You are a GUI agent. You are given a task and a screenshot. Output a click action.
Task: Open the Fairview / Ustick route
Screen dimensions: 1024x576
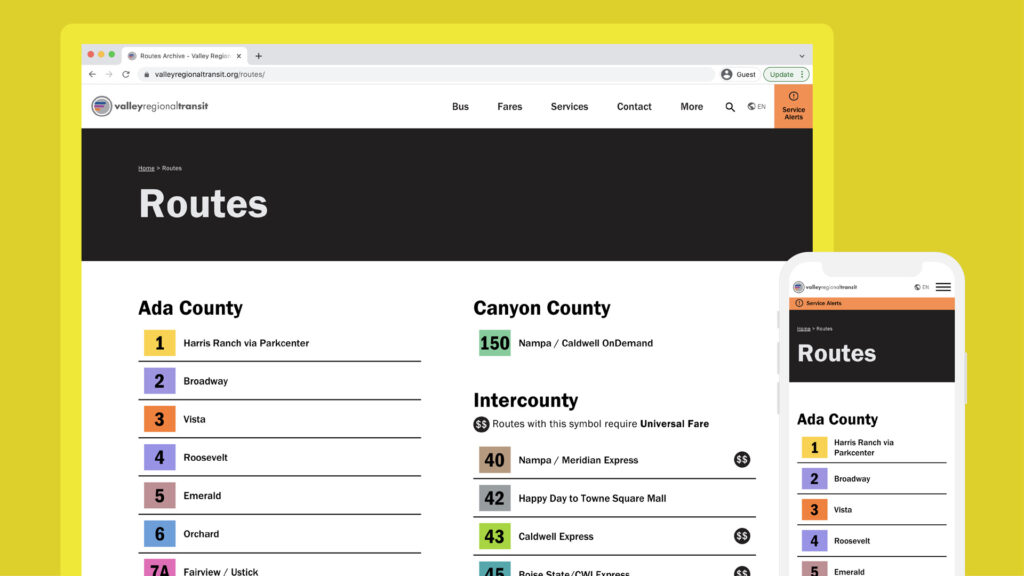221,571
